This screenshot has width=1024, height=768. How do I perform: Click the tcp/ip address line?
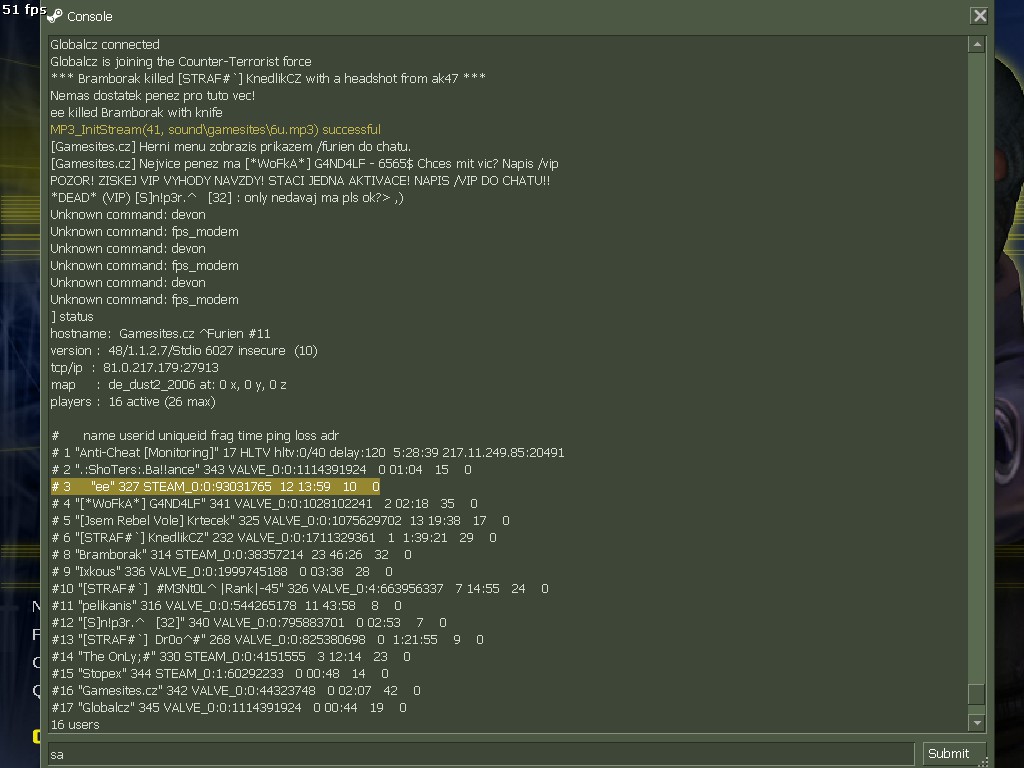pos(134,368)
